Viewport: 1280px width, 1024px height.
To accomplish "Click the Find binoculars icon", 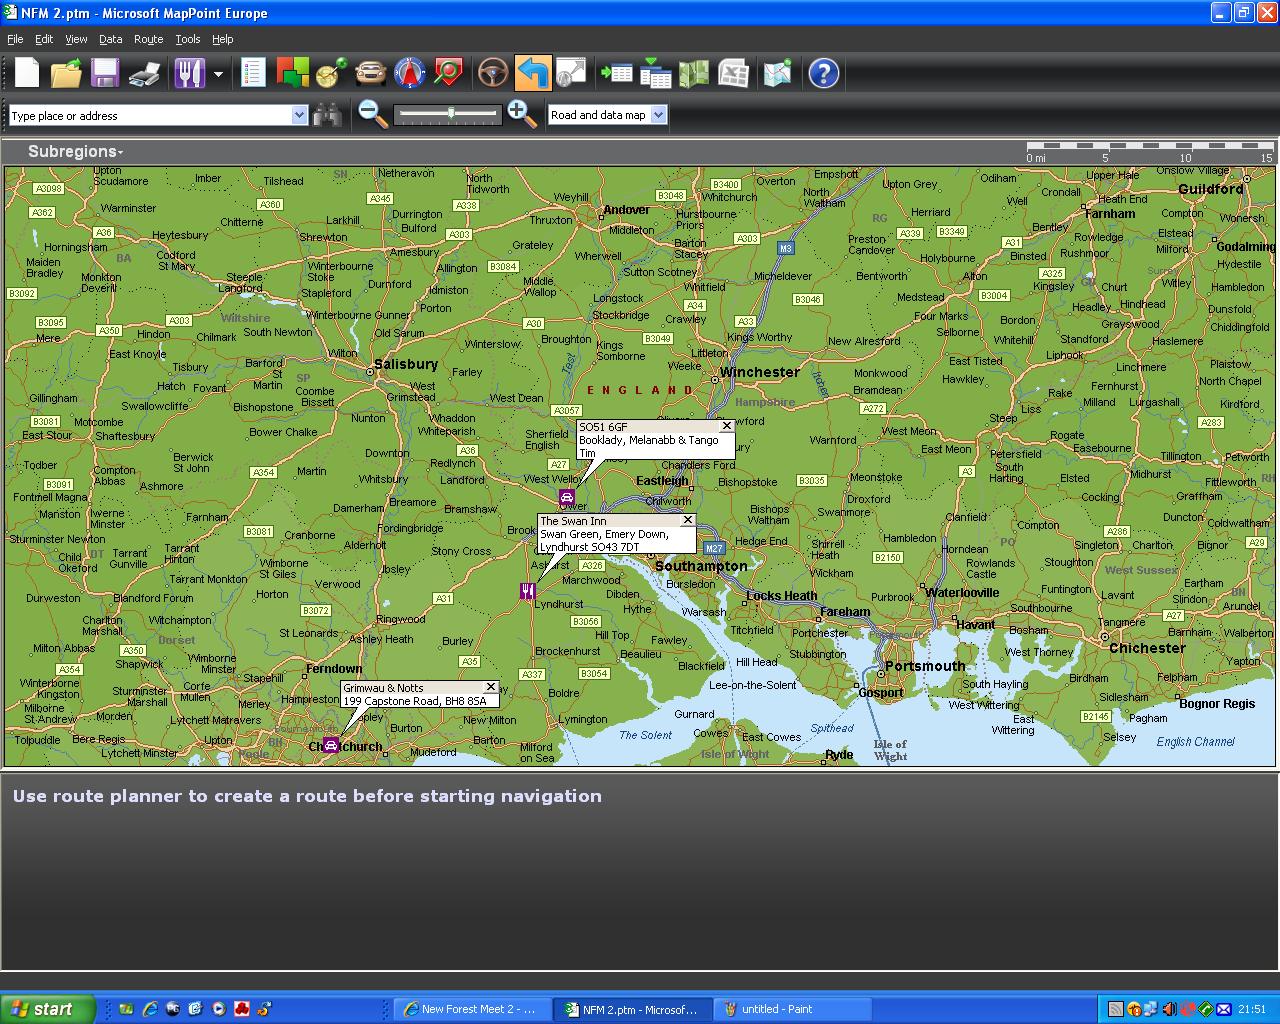I will tap(328, 115).
